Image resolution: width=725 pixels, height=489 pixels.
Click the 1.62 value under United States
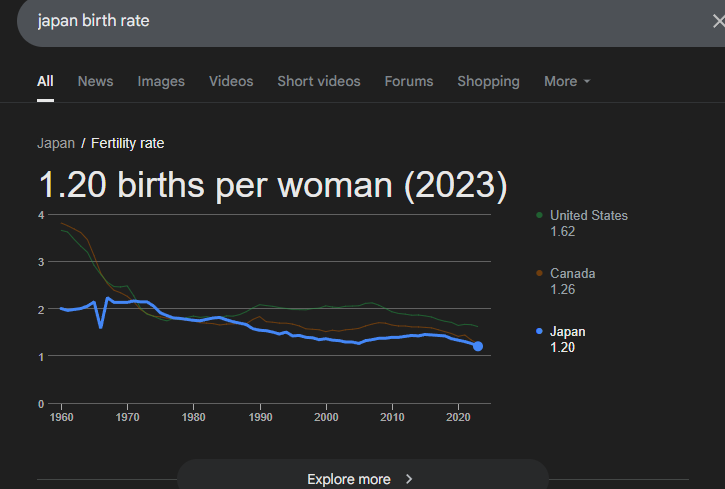click(562, 232)
